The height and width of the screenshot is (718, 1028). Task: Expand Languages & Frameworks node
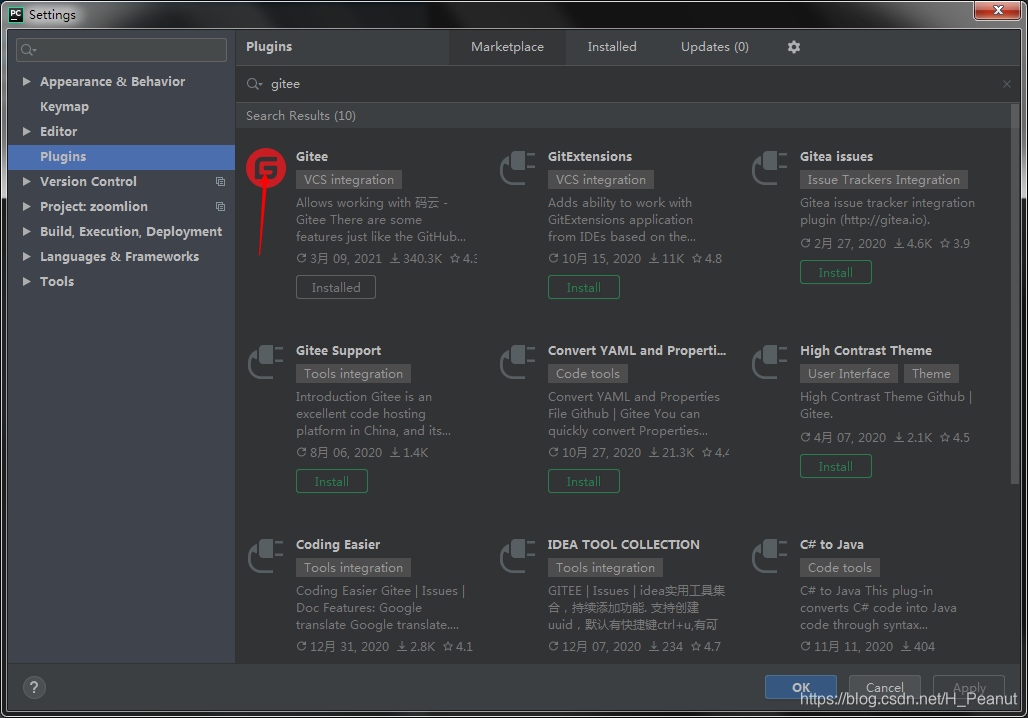[26, 256]
